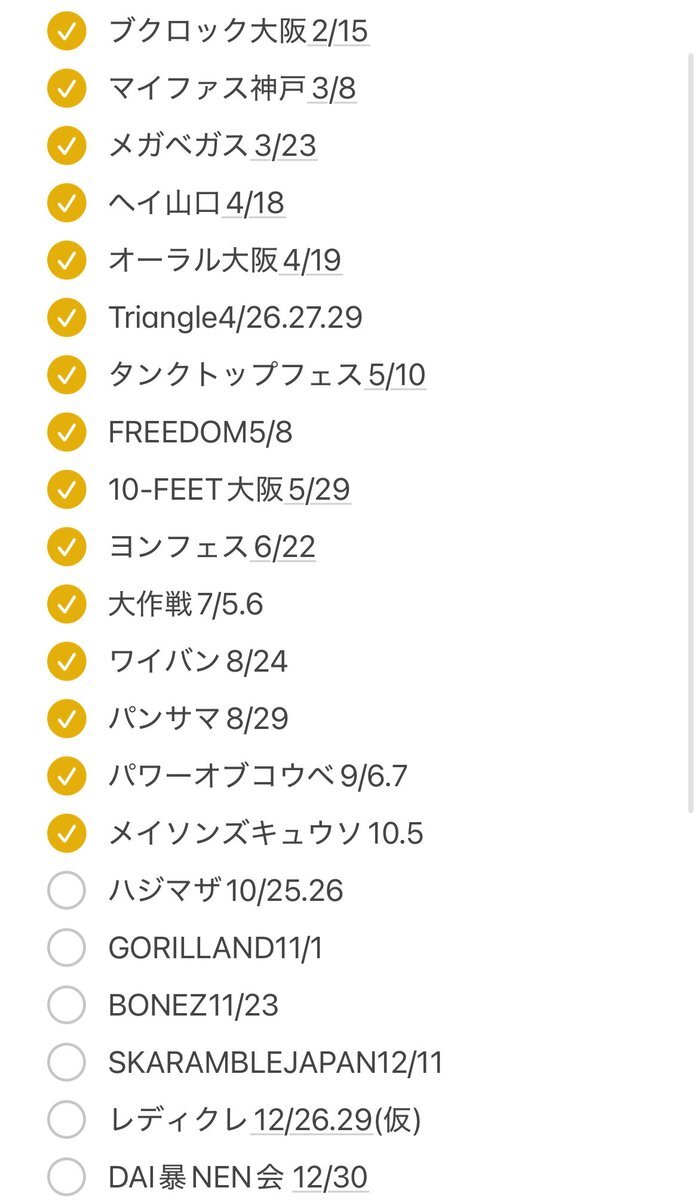Uncheck the 大作戦 7/5.6 item

(66, 604)
